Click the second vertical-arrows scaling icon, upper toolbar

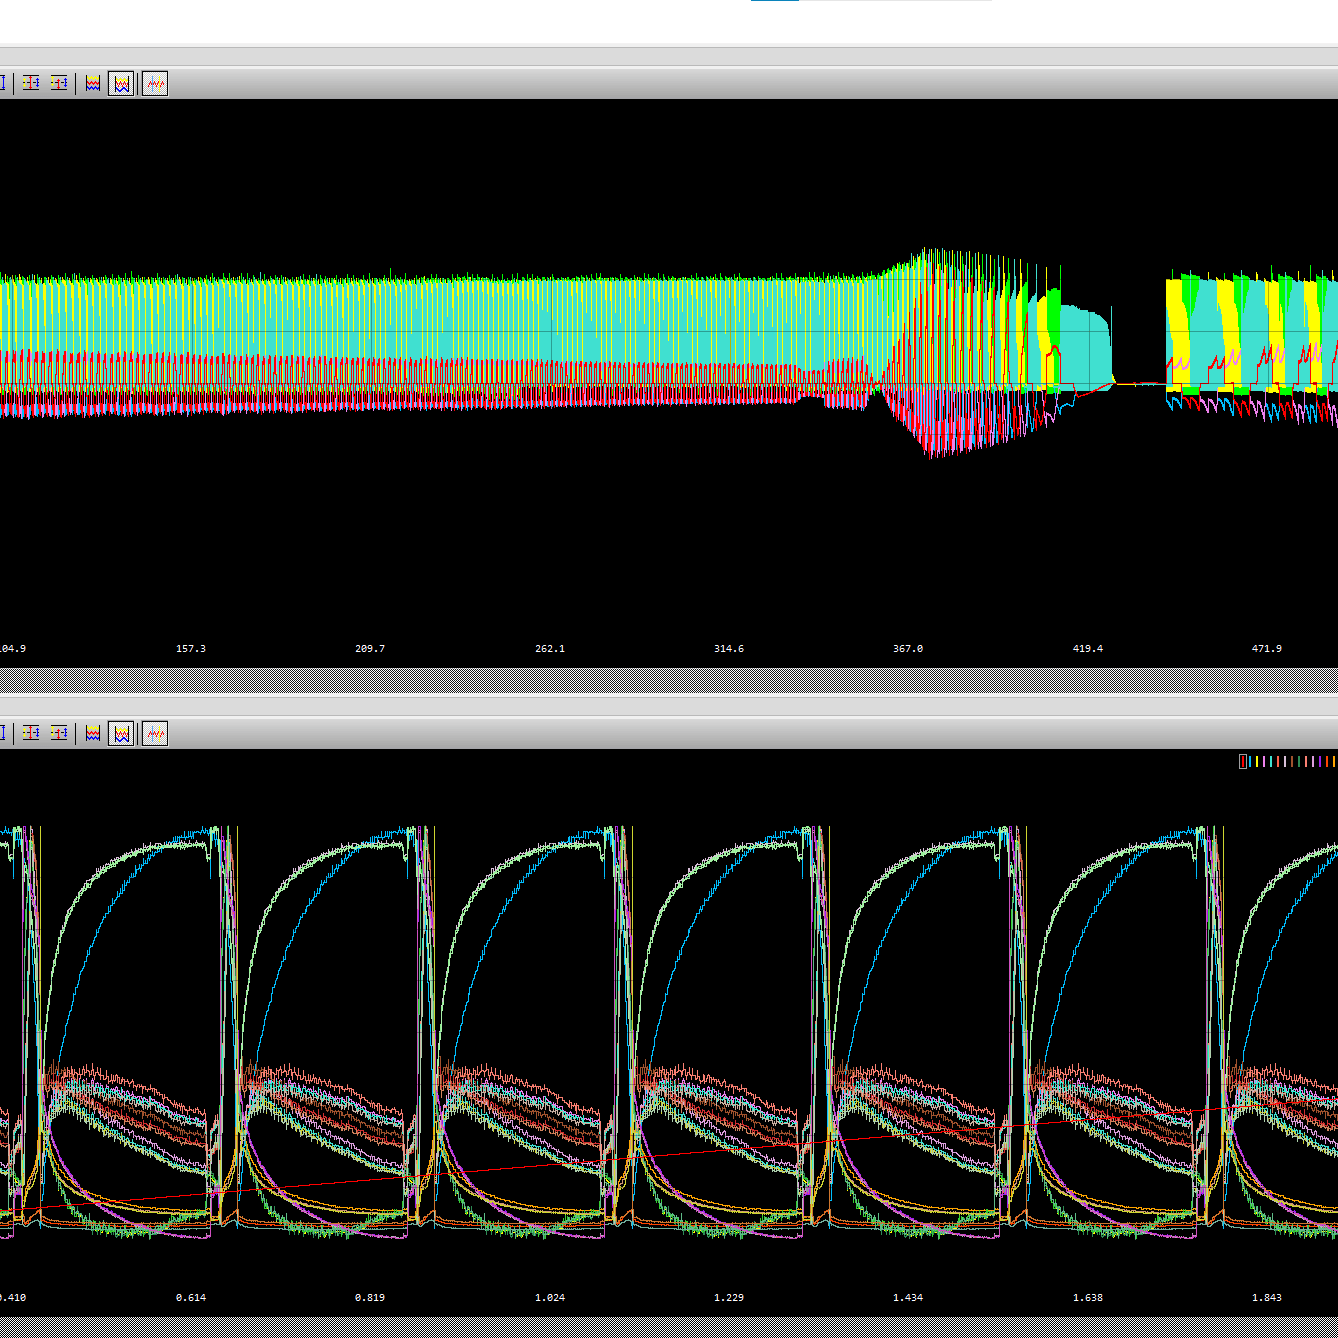coord(59,83)
